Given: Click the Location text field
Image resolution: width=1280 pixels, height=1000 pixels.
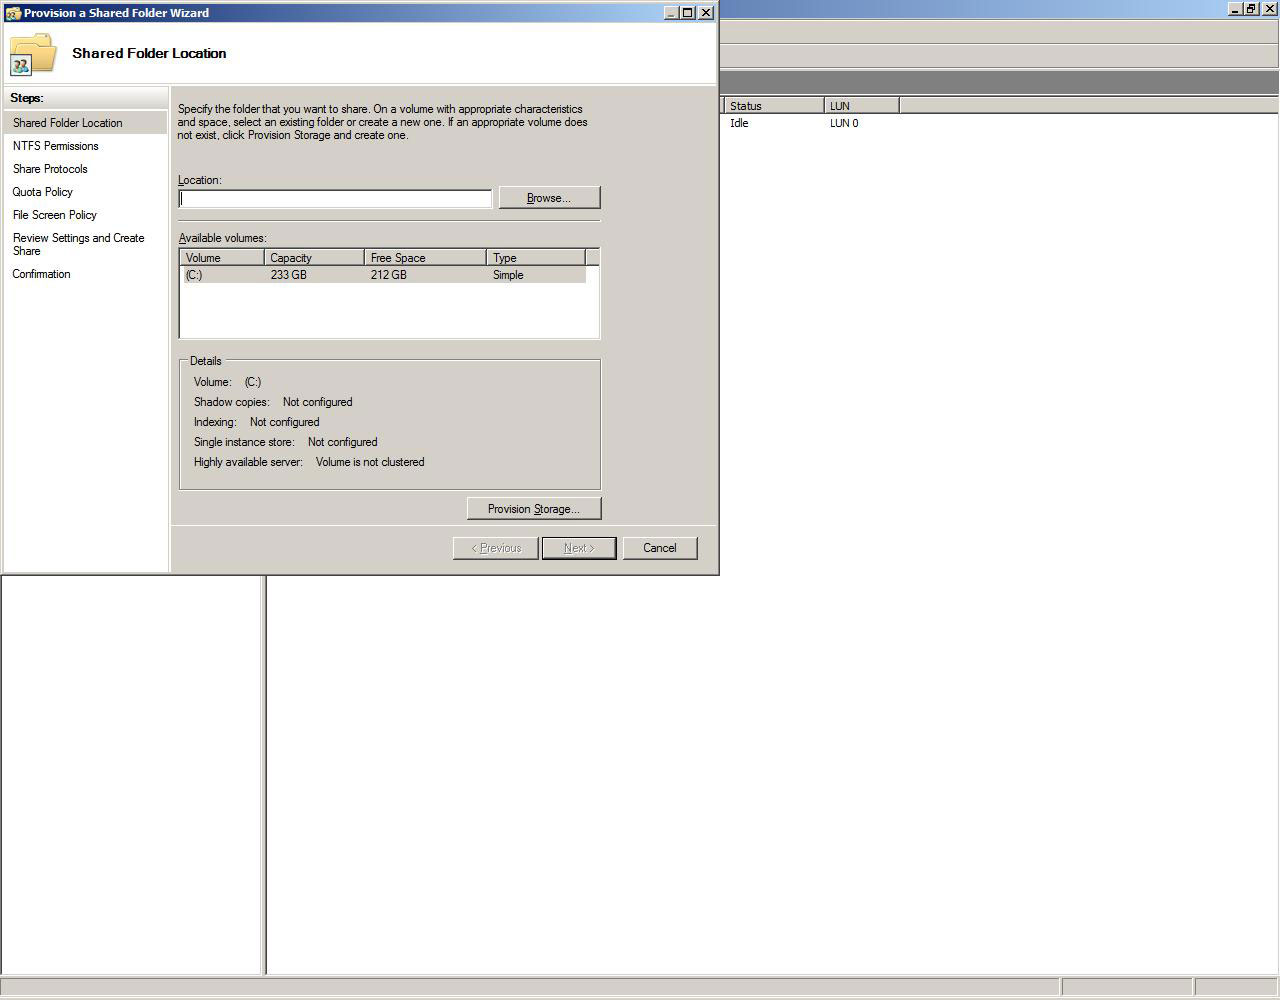Looking at the screenshot, I should (335, 199).
